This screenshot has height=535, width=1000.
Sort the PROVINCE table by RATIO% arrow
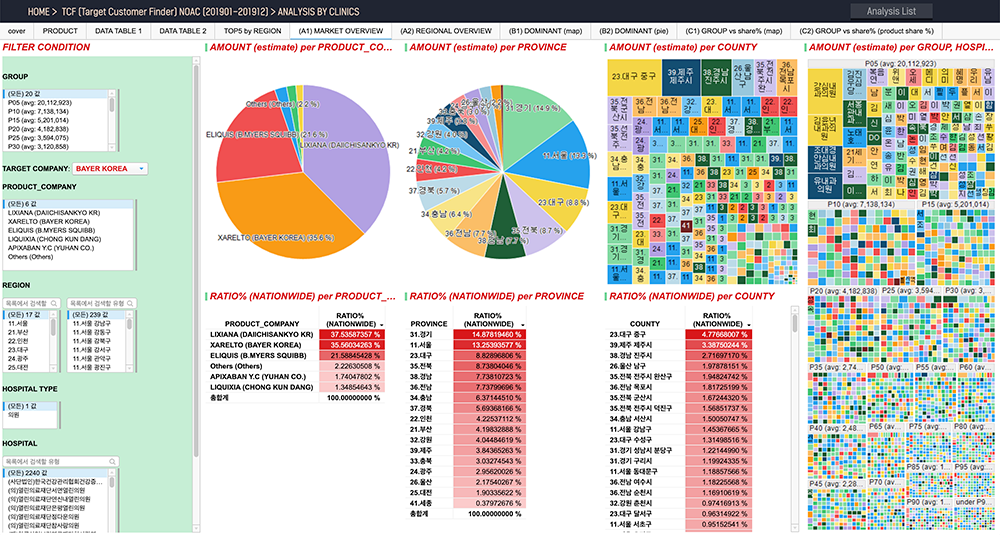coord(521,325)
